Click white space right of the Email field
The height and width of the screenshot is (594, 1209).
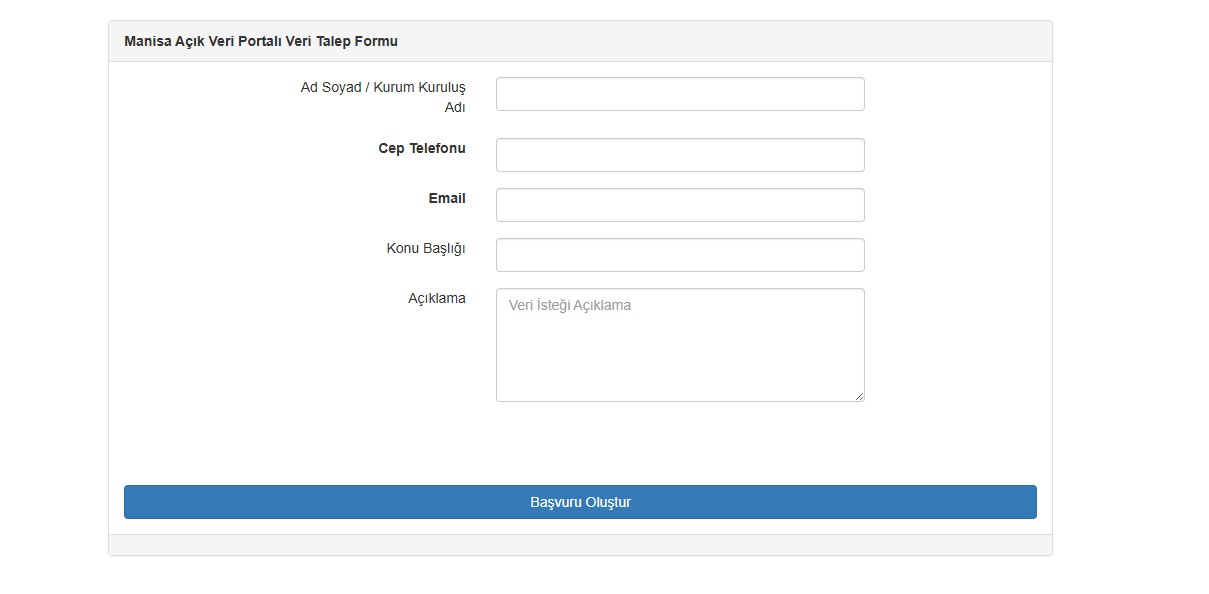[950, 205]
